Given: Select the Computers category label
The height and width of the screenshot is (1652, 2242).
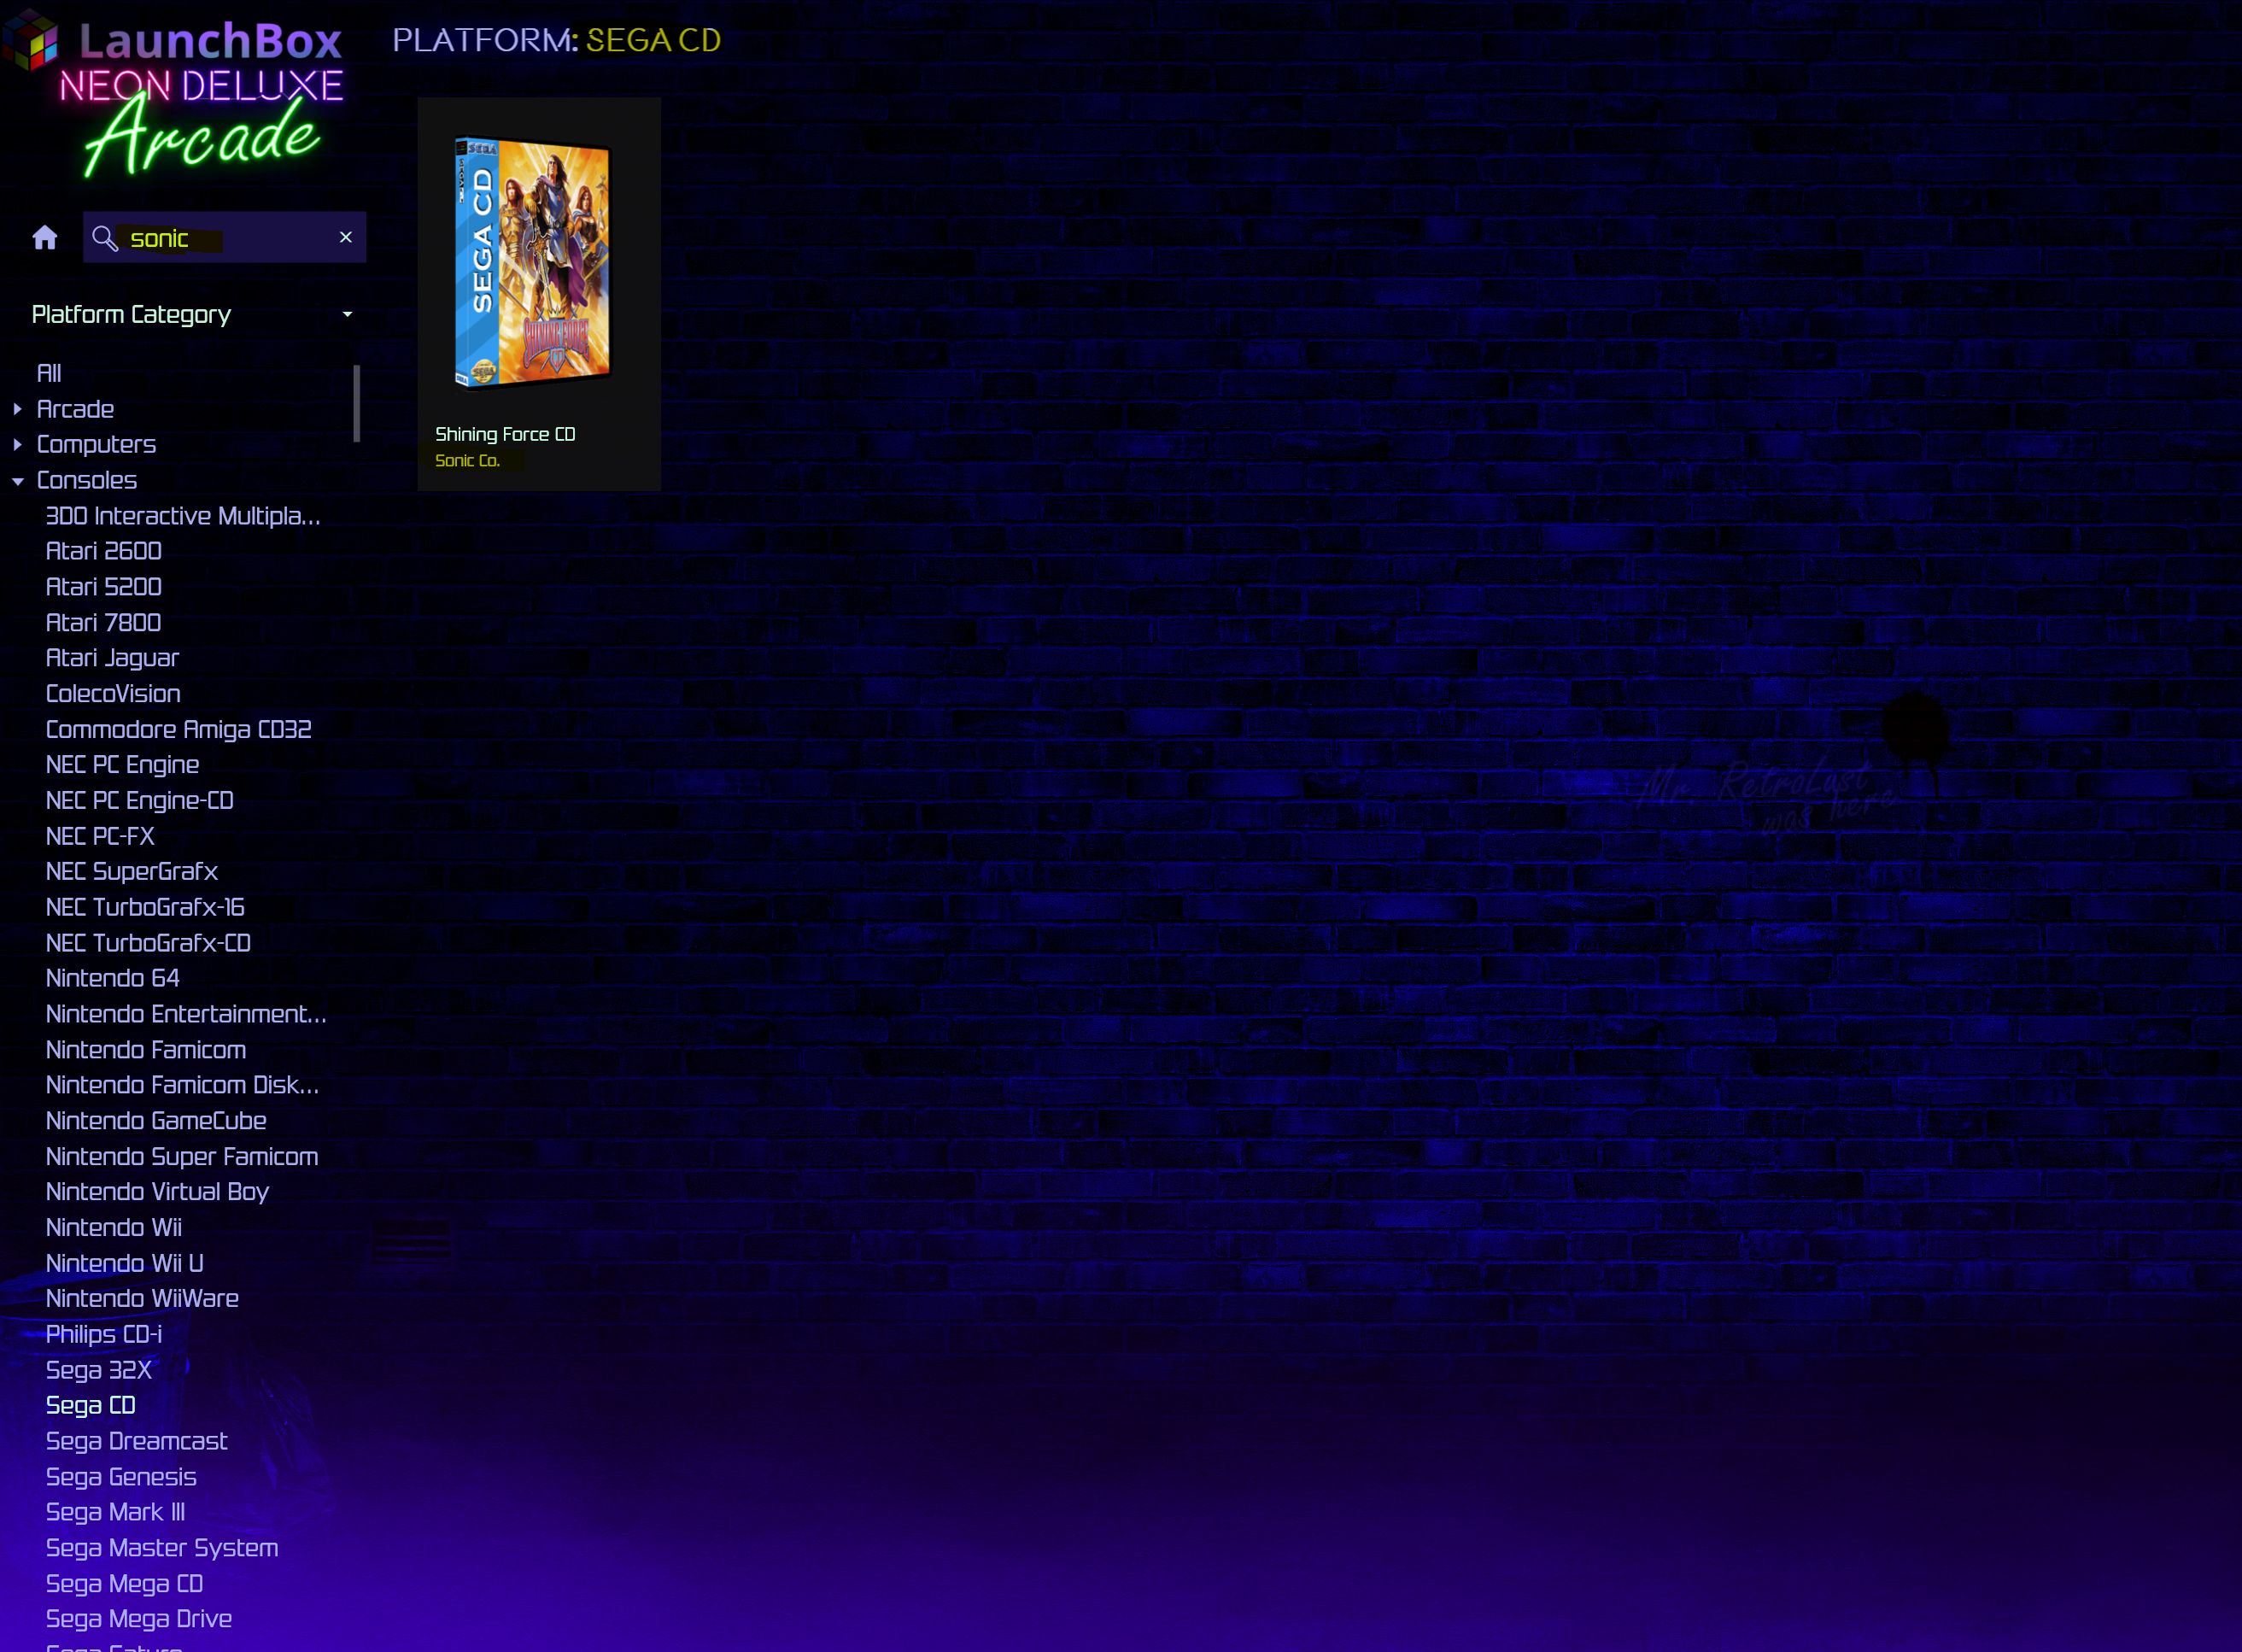Looking at the screenshot, I should 96,444.
